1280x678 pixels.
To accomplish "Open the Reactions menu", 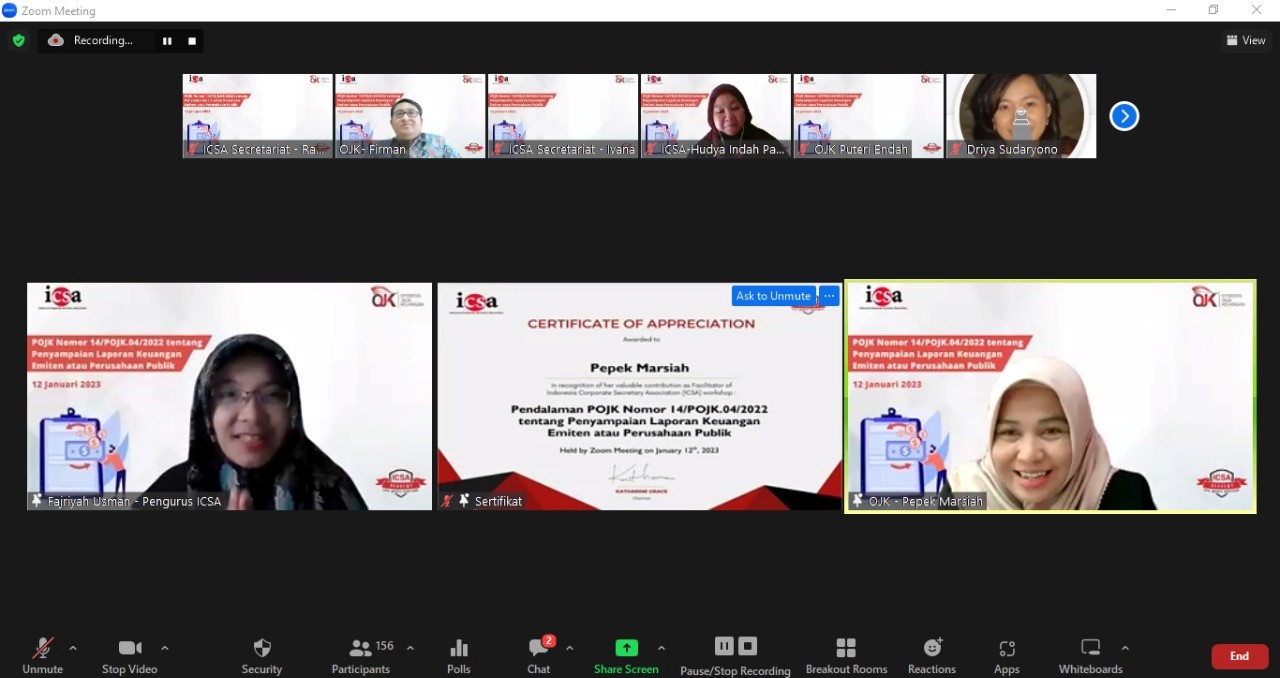I will tap(932, 655).
